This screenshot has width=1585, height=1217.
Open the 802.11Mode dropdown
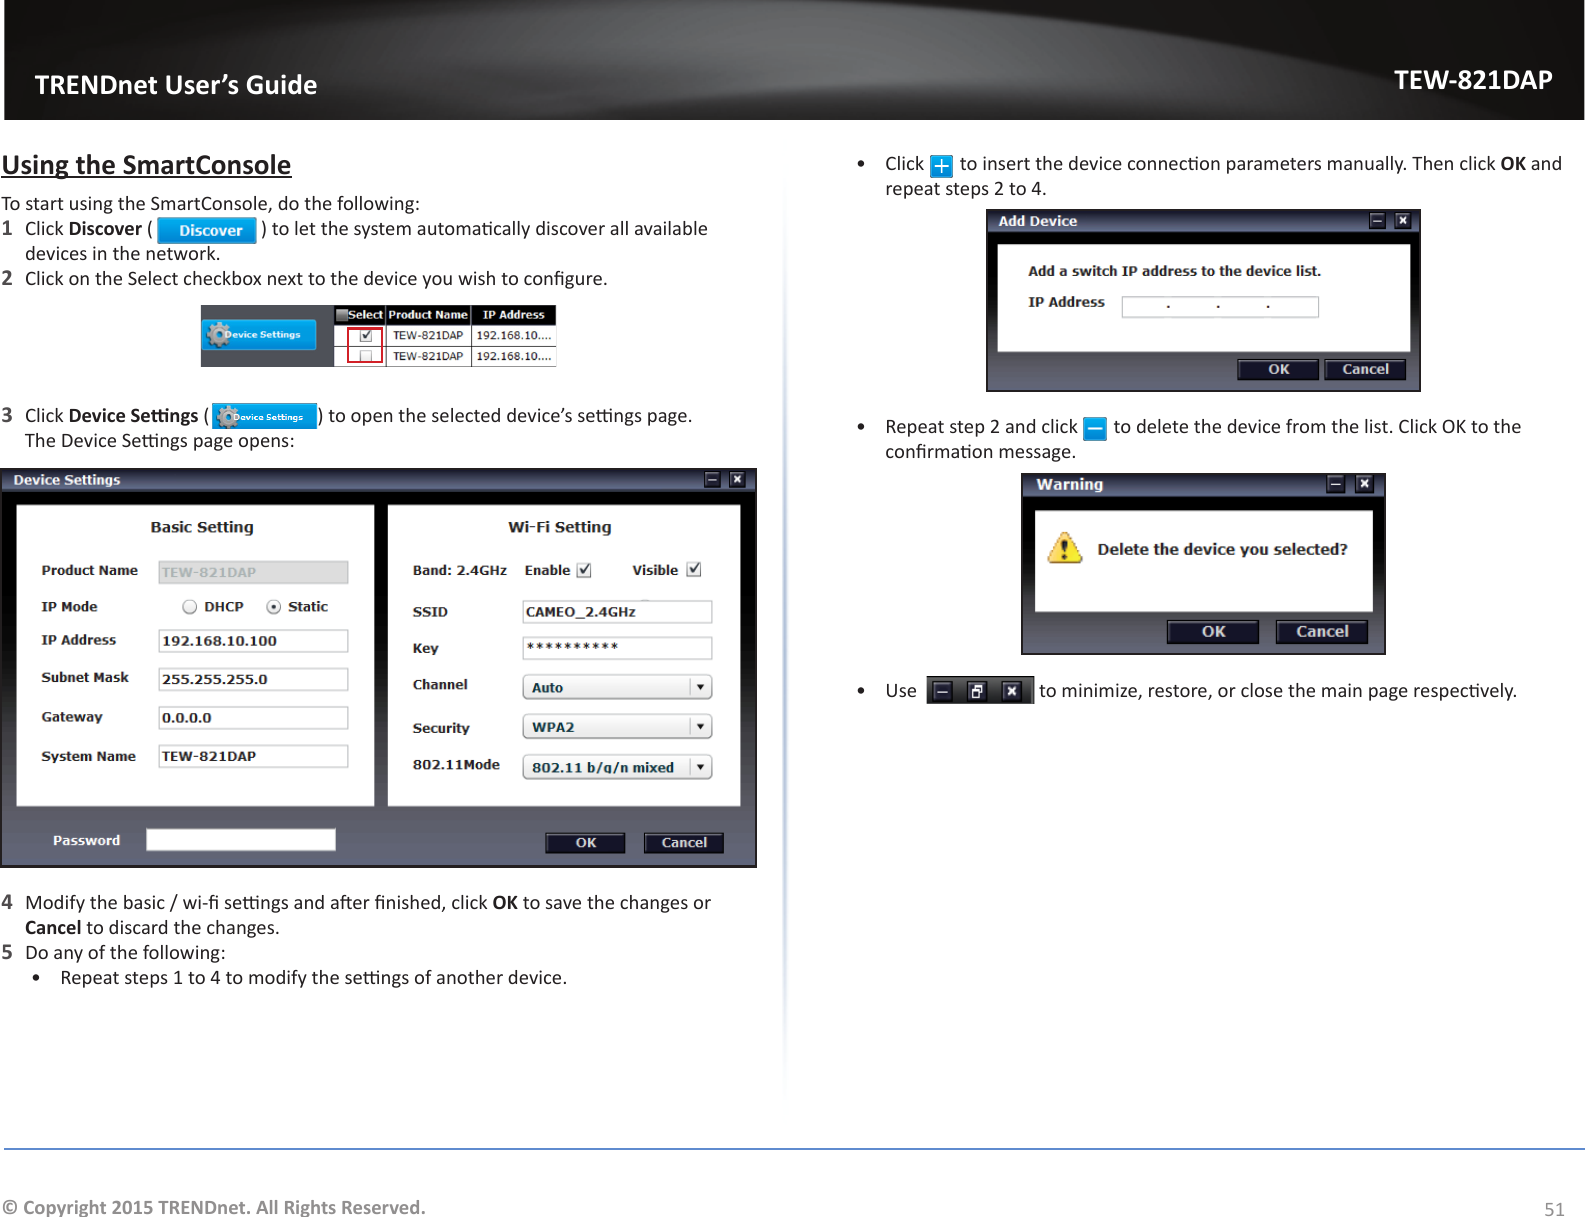click(617, 767)
